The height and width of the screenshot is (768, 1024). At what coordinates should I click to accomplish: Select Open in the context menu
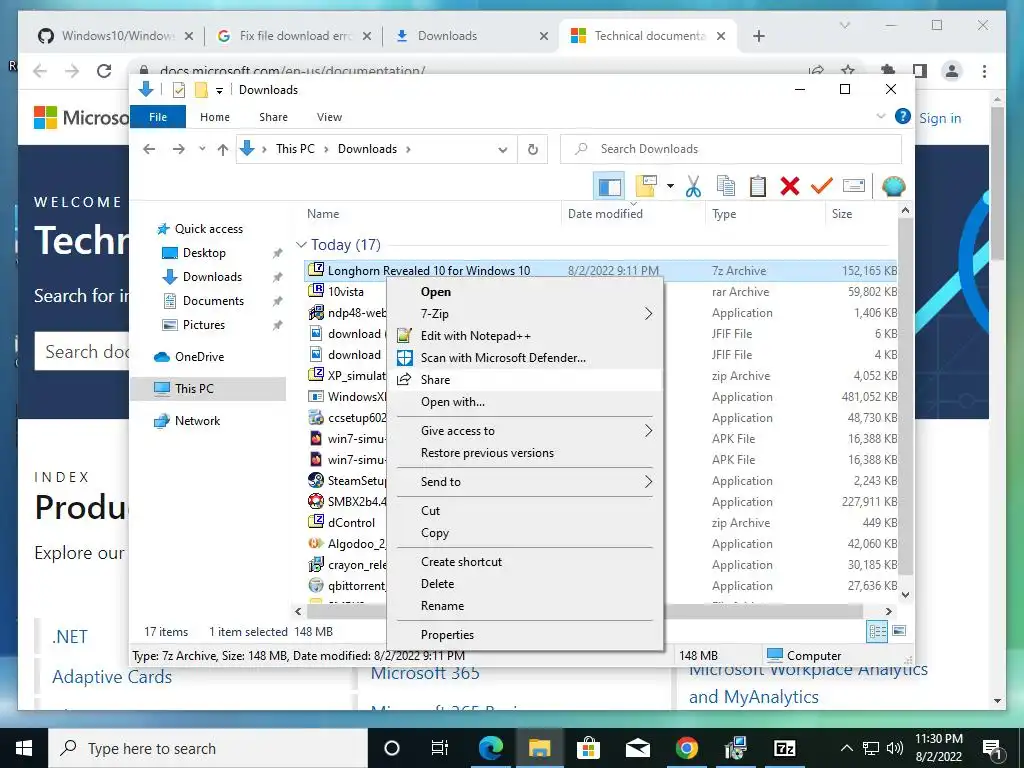tap(526, 292)
